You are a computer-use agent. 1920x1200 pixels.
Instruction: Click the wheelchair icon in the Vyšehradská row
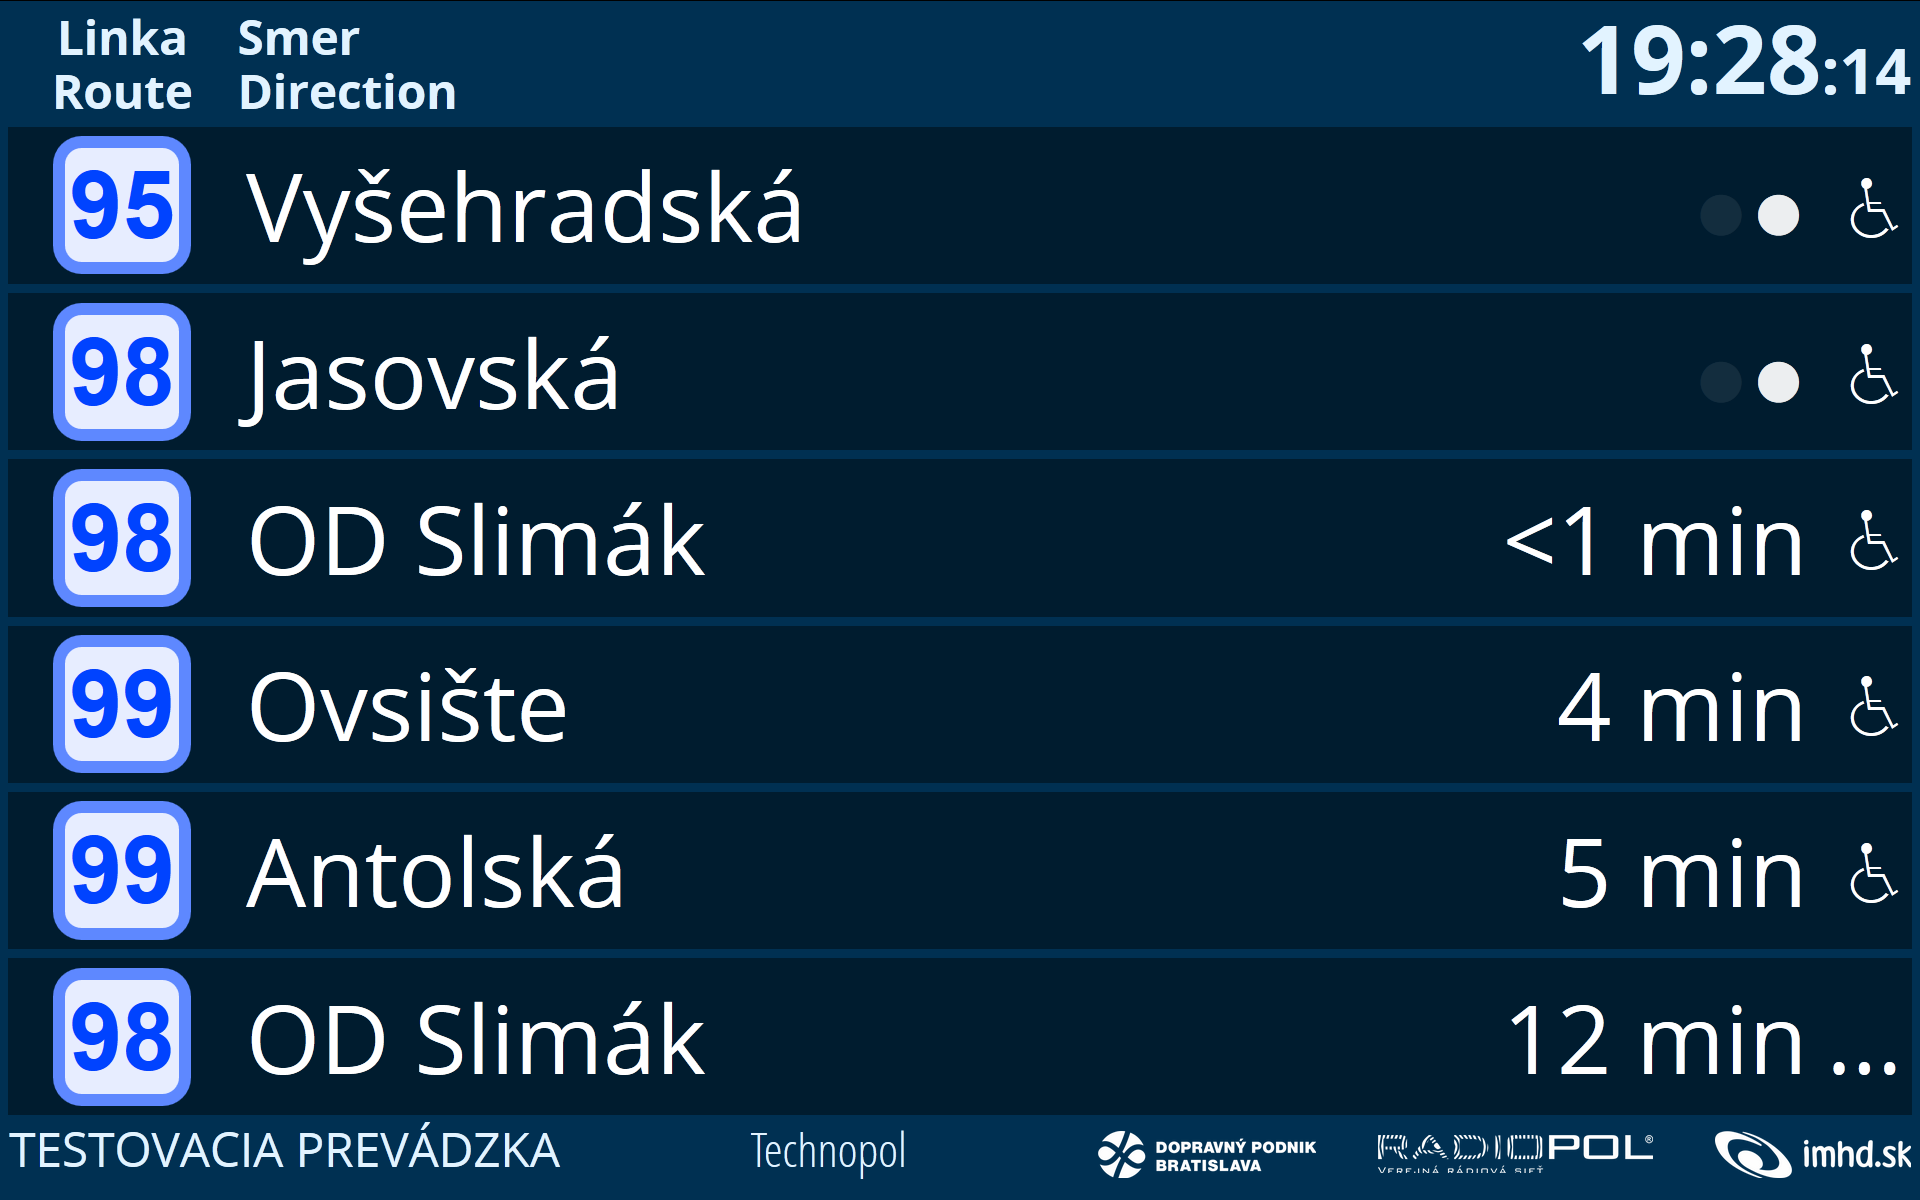tap(1872, 209)
